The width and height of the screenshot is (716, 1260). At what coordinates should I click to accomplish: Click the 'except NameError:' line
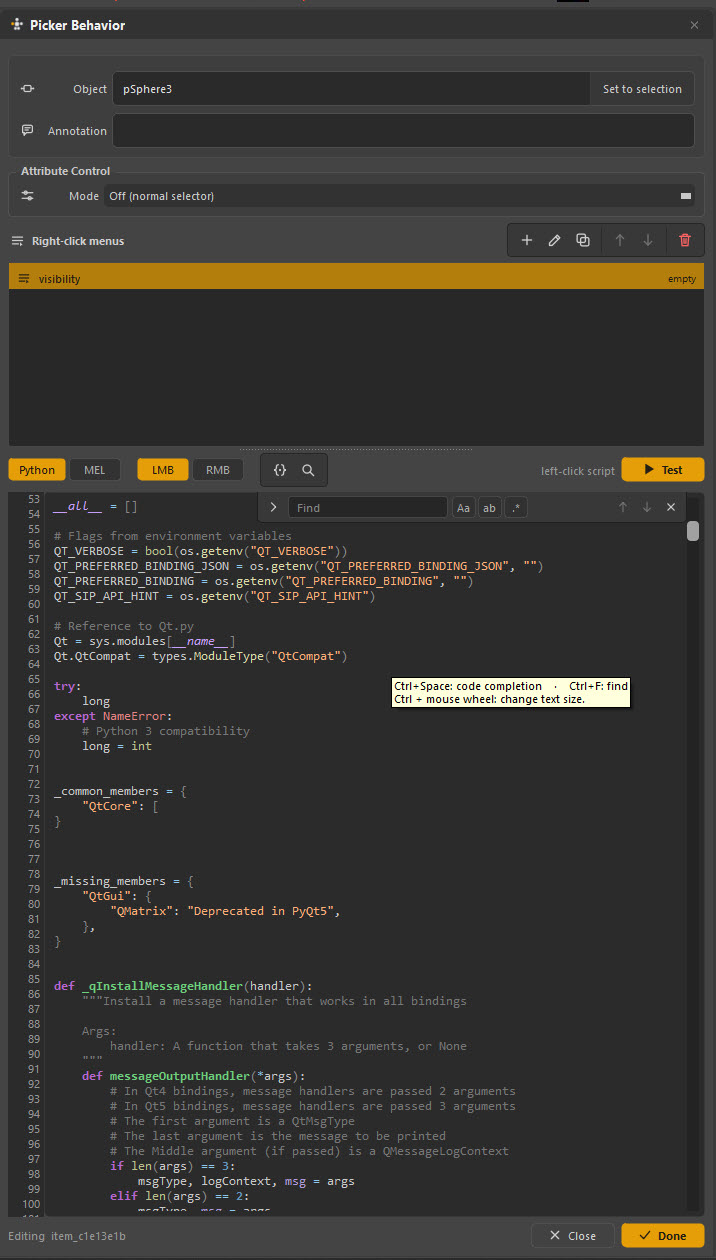pyautogui.click(x=113, y=716)
